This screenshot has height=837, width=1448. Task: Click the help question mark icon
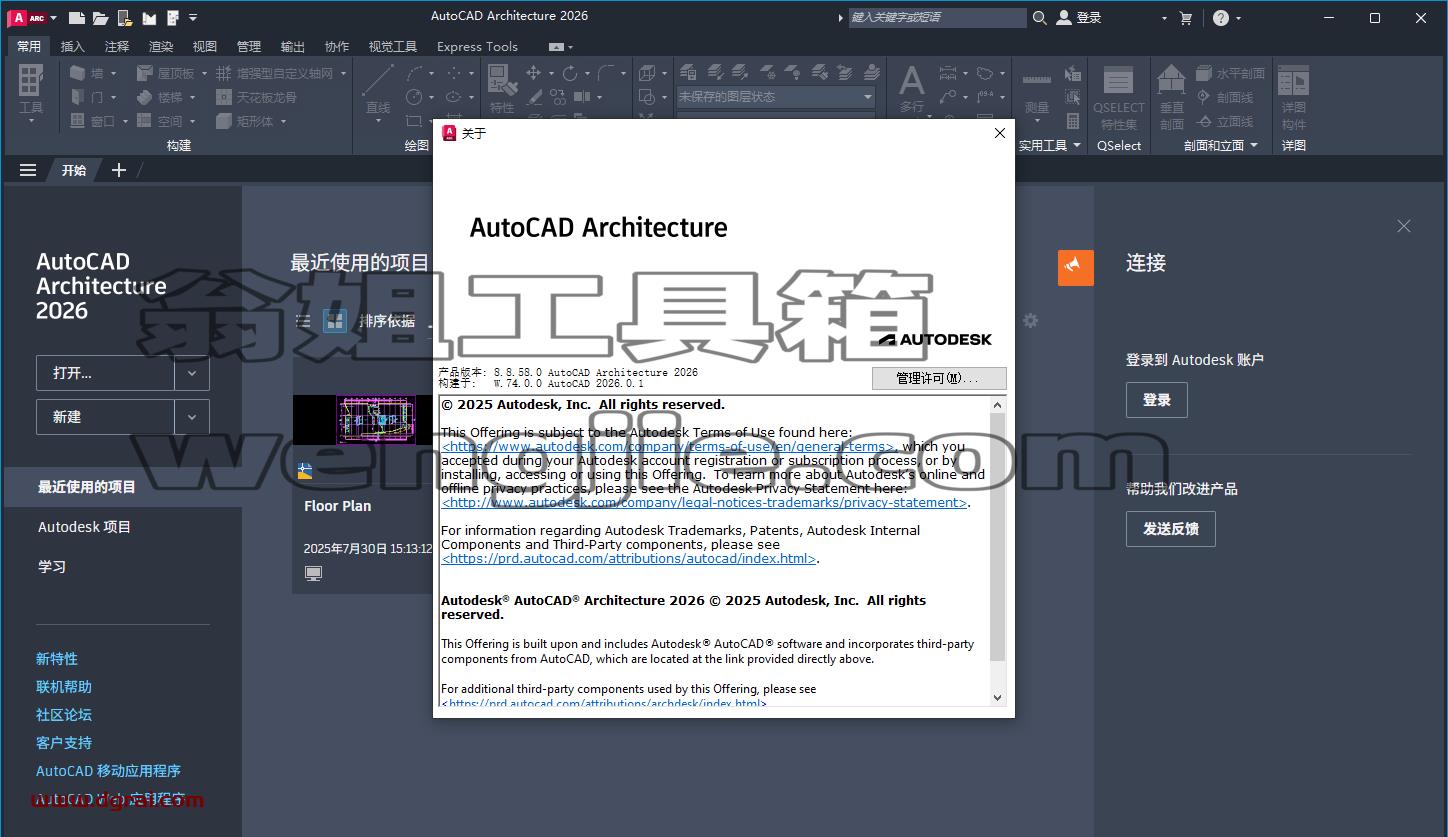pyautogui.click(x=1221, y=18)
